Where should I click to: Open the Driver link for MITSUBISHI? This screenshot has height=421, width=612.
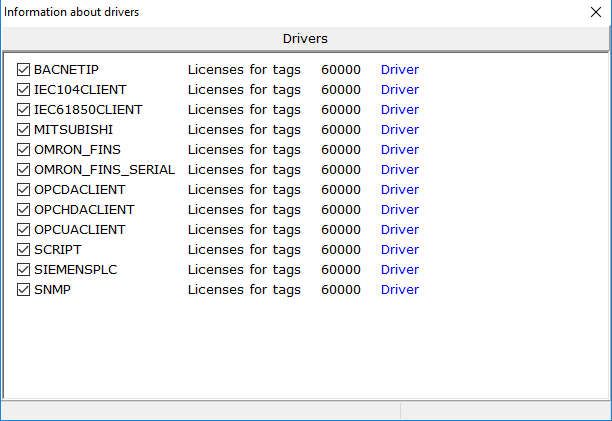400,130
